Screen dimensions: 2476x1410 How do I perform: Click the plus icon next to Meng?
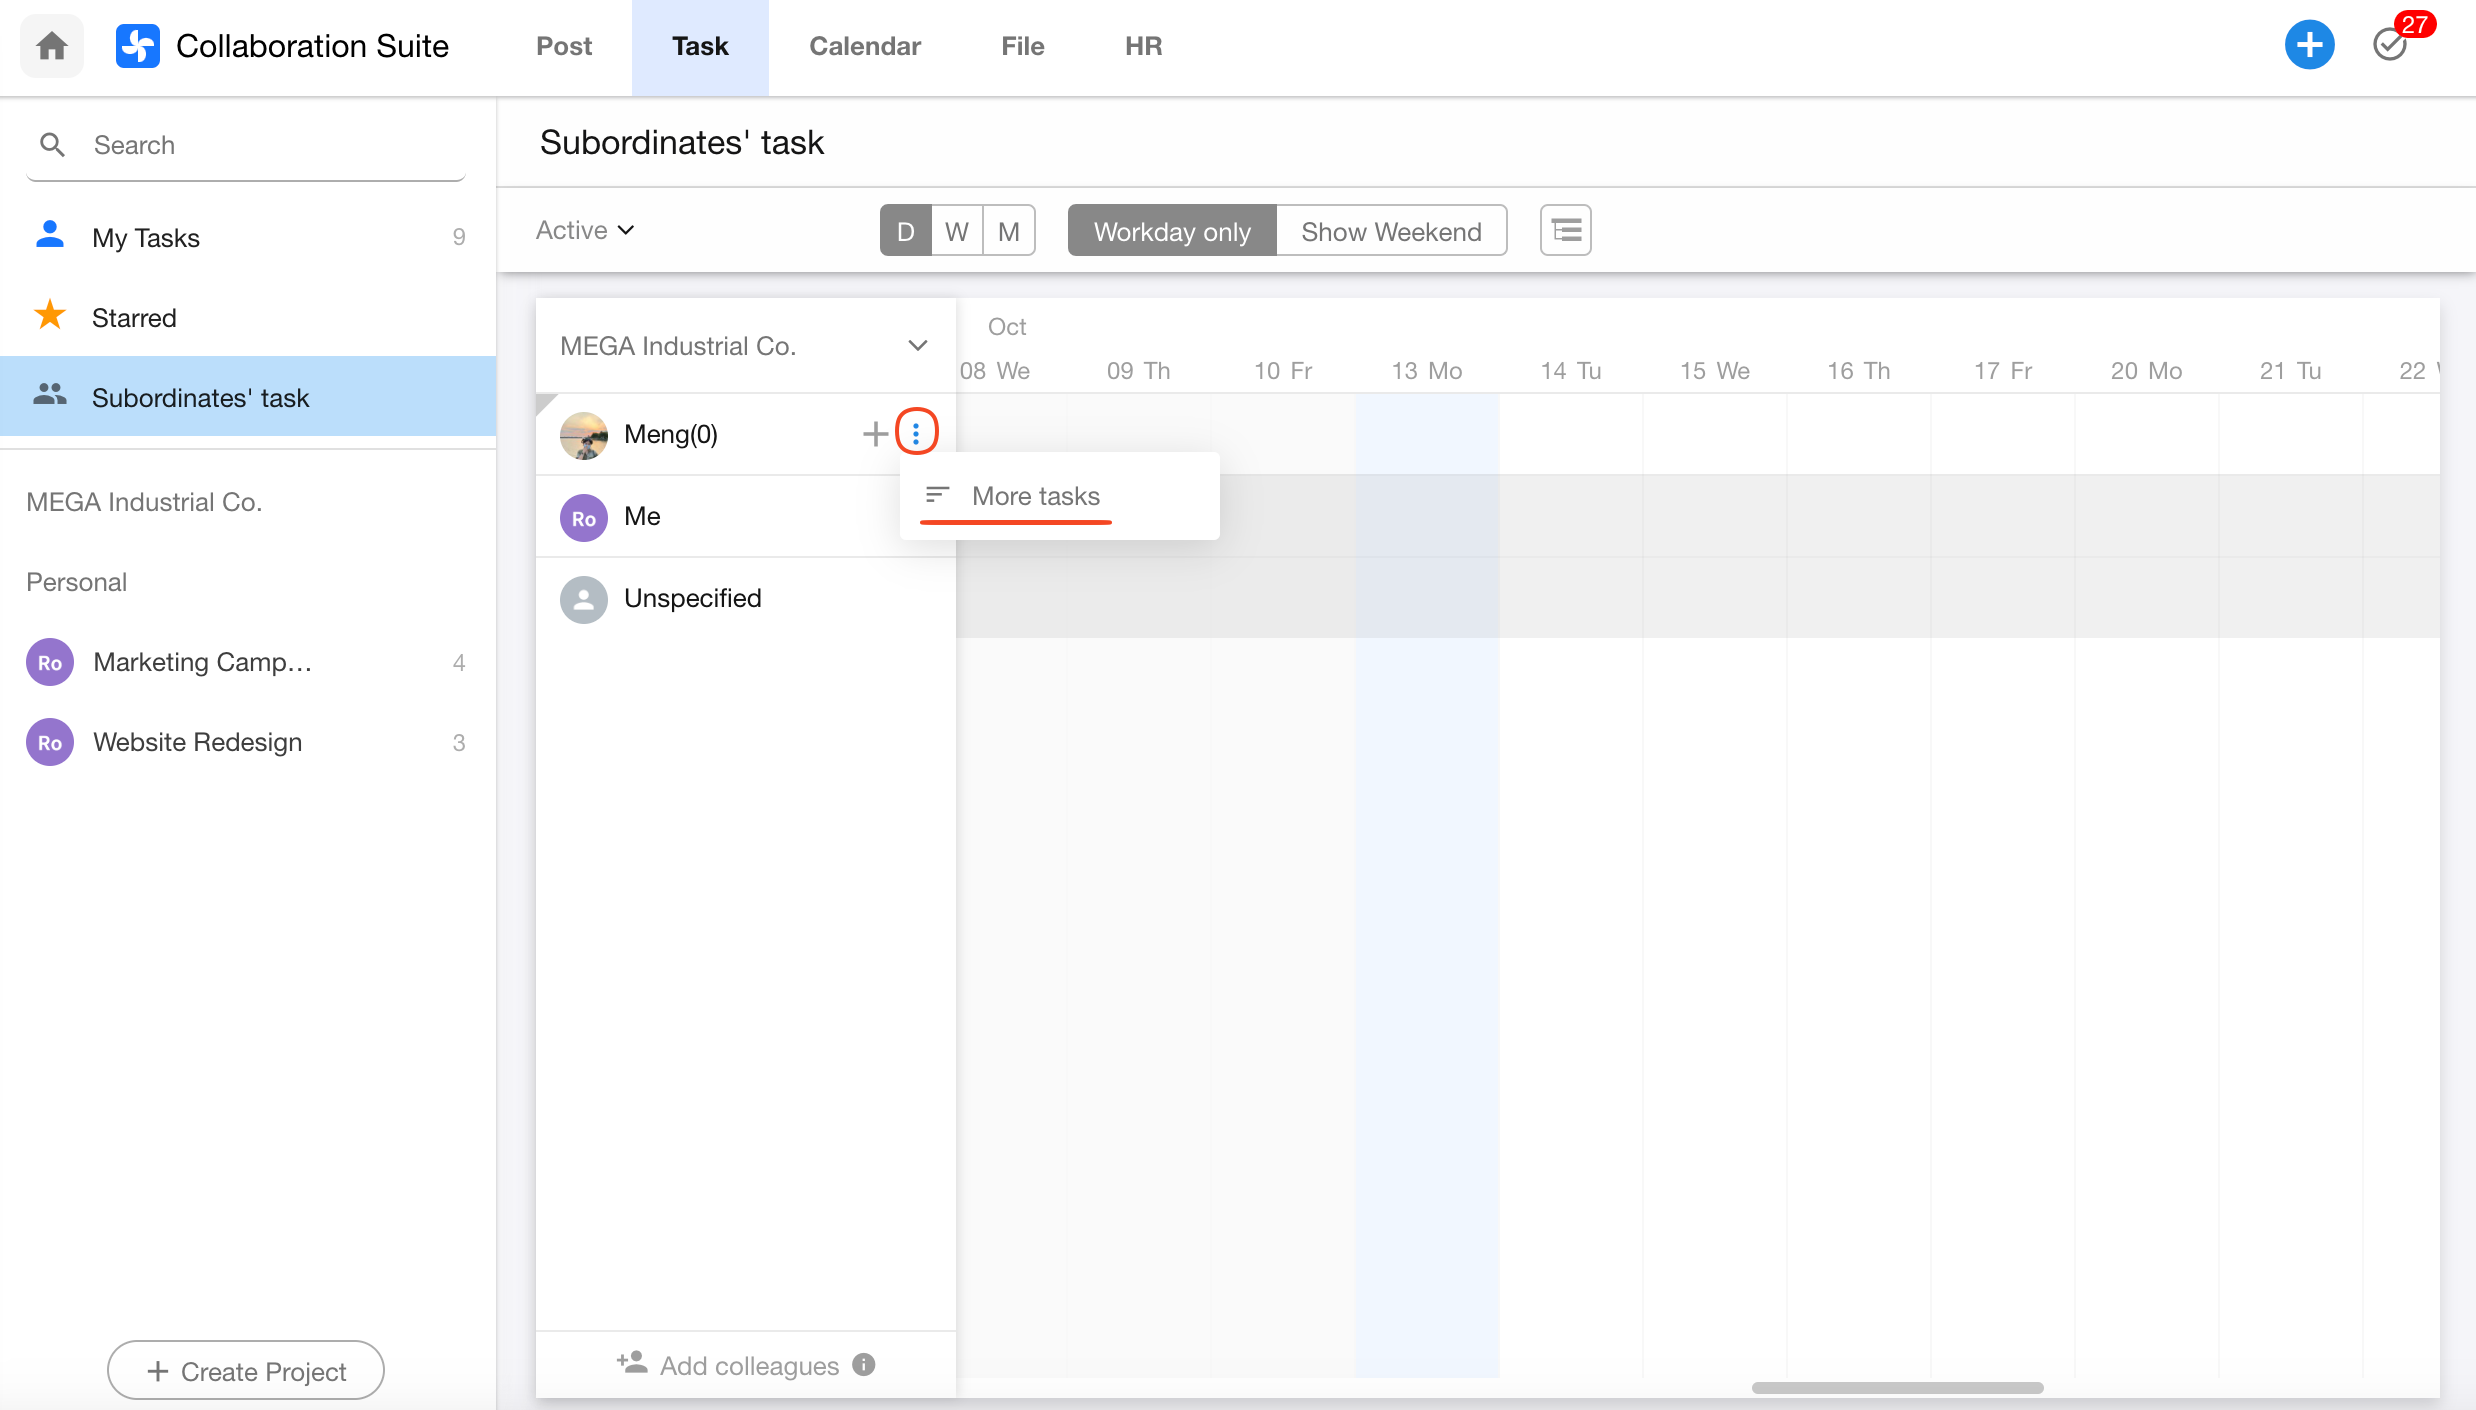[x=875, y=433]
